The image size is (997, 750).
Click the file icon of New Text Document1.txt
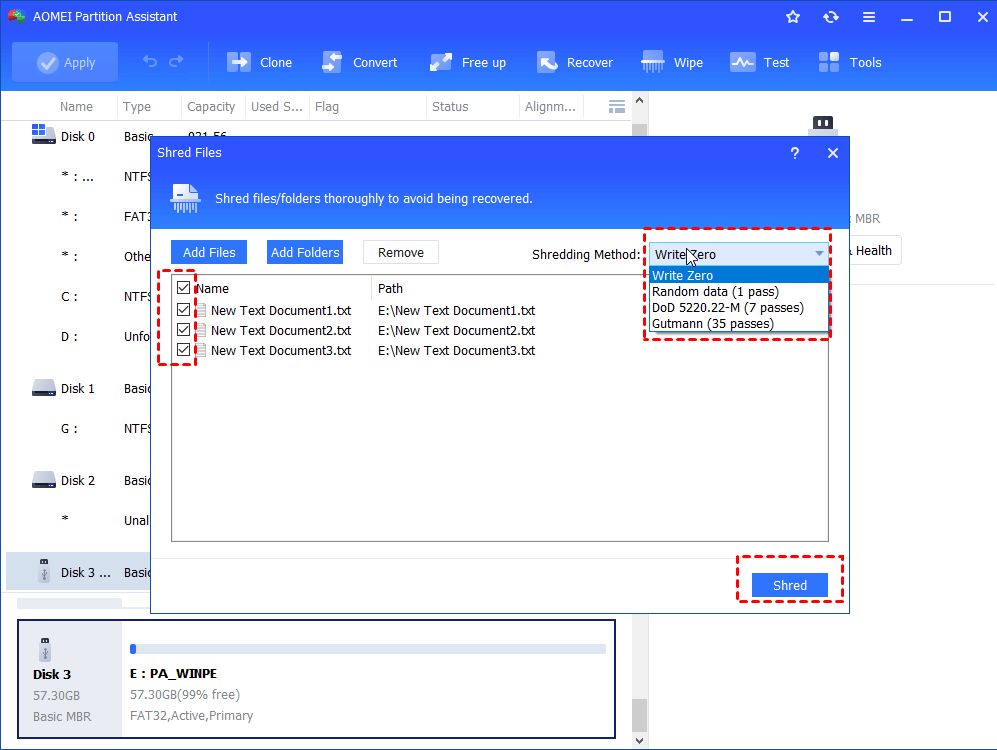201,310
